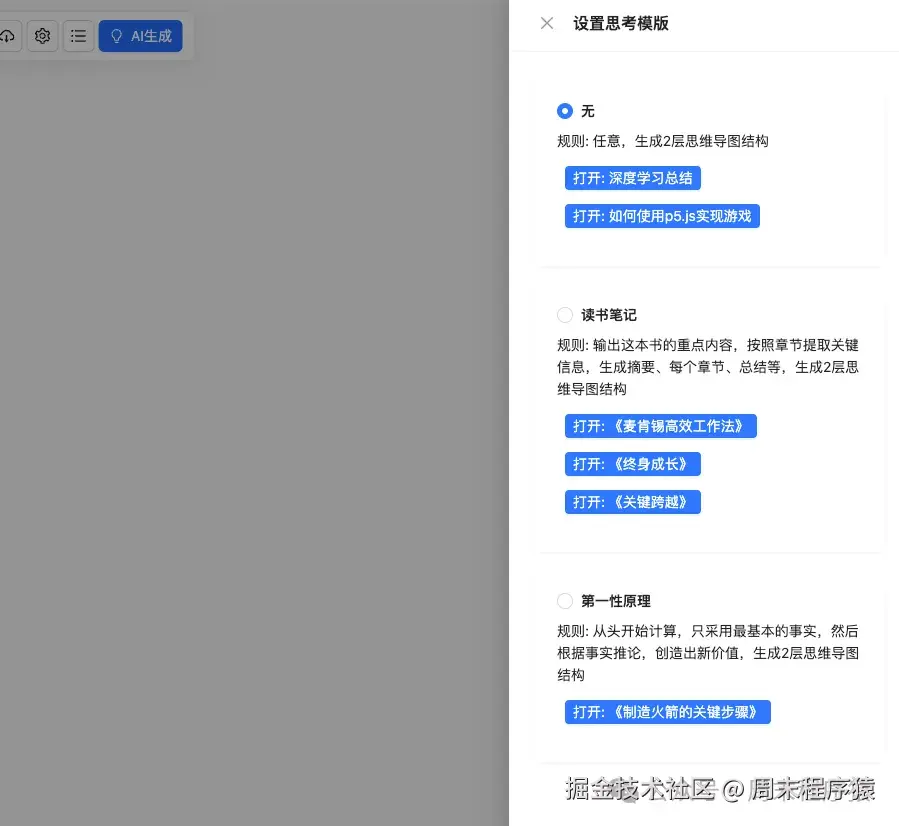Click the 设置思考模版 panel title
This screenshot has width=899, height=826.
pyautogui.click(x=621, y=23)
